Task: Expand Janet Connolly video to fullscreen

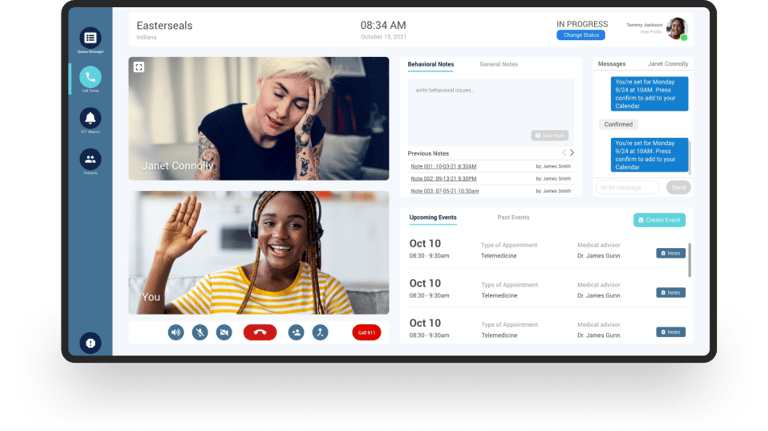Action: tap(139, 67)
